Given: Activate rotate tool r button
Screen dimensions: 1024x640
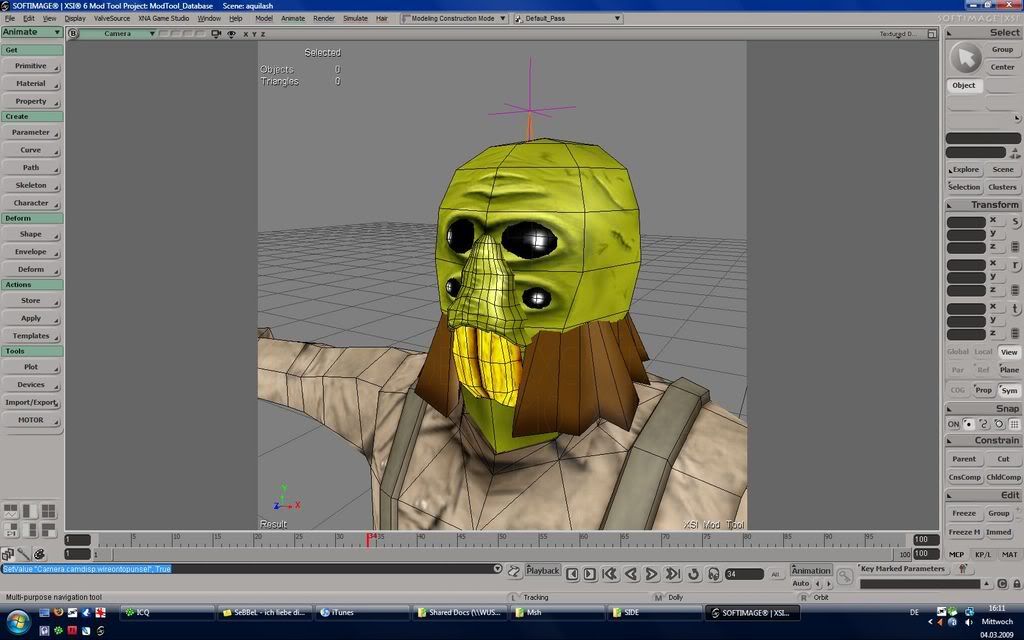Looking at the screenshot, I should point(1016,265).
